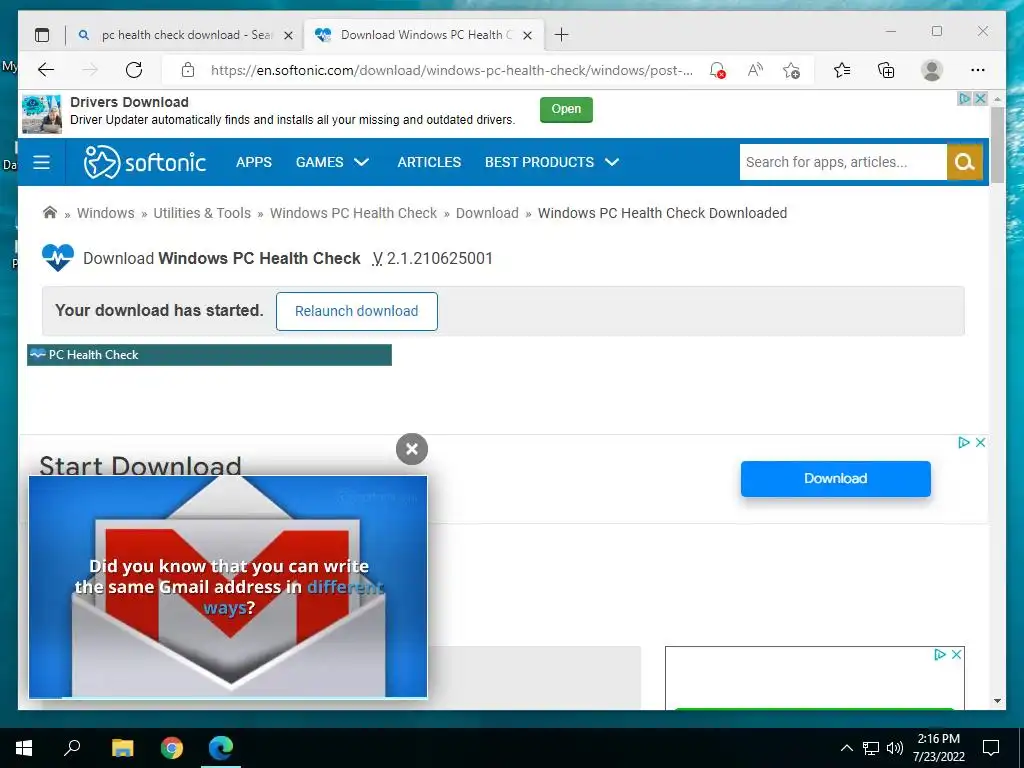Open Windows PC Health Check breadcrumb link
Screen dimensions: 1024x768
pos(353,213)
